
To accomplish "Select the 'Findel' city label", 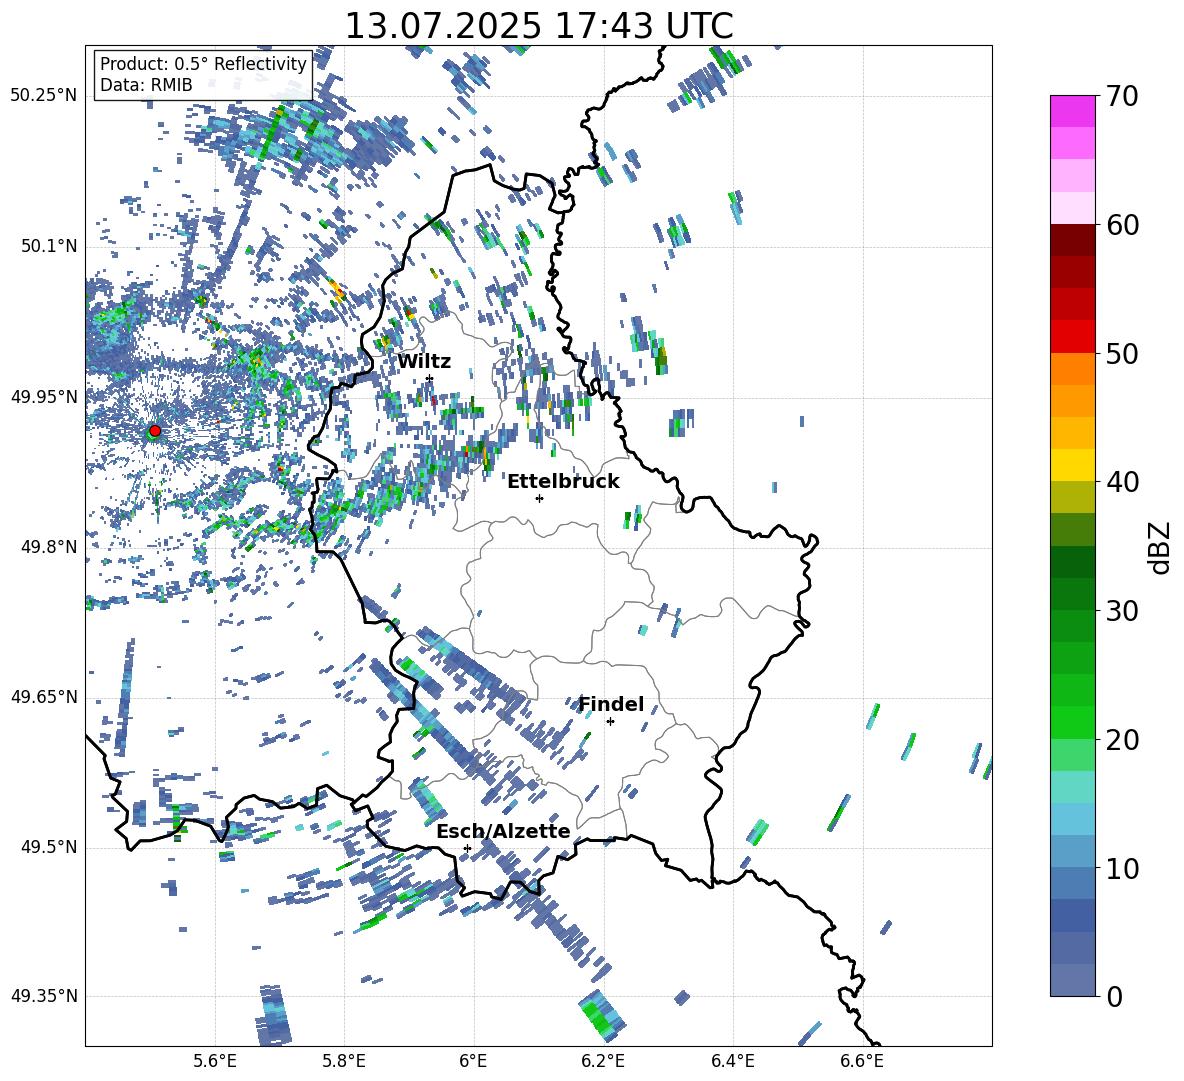I will pyautogui.click(x=611, y=704).
